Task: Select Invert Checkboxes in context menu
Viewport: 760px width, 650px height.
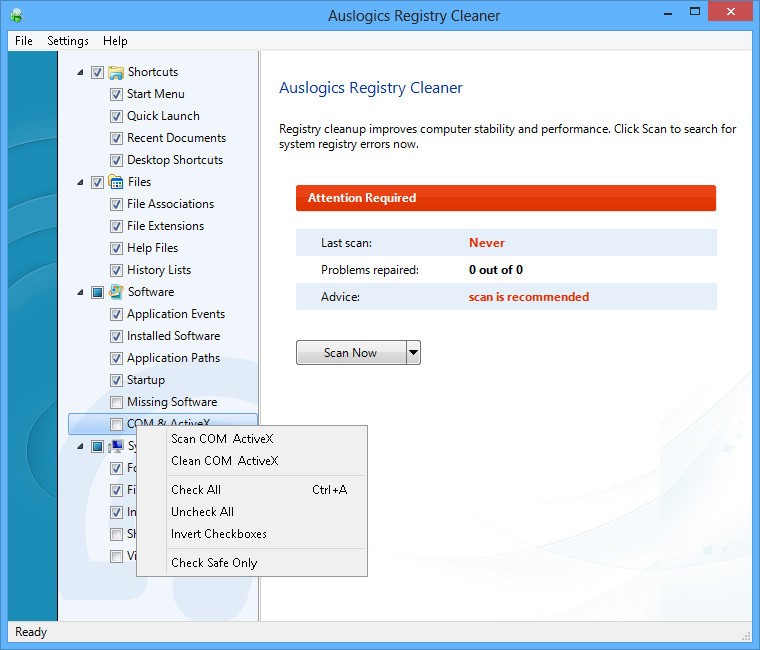Action: point(252,534)
